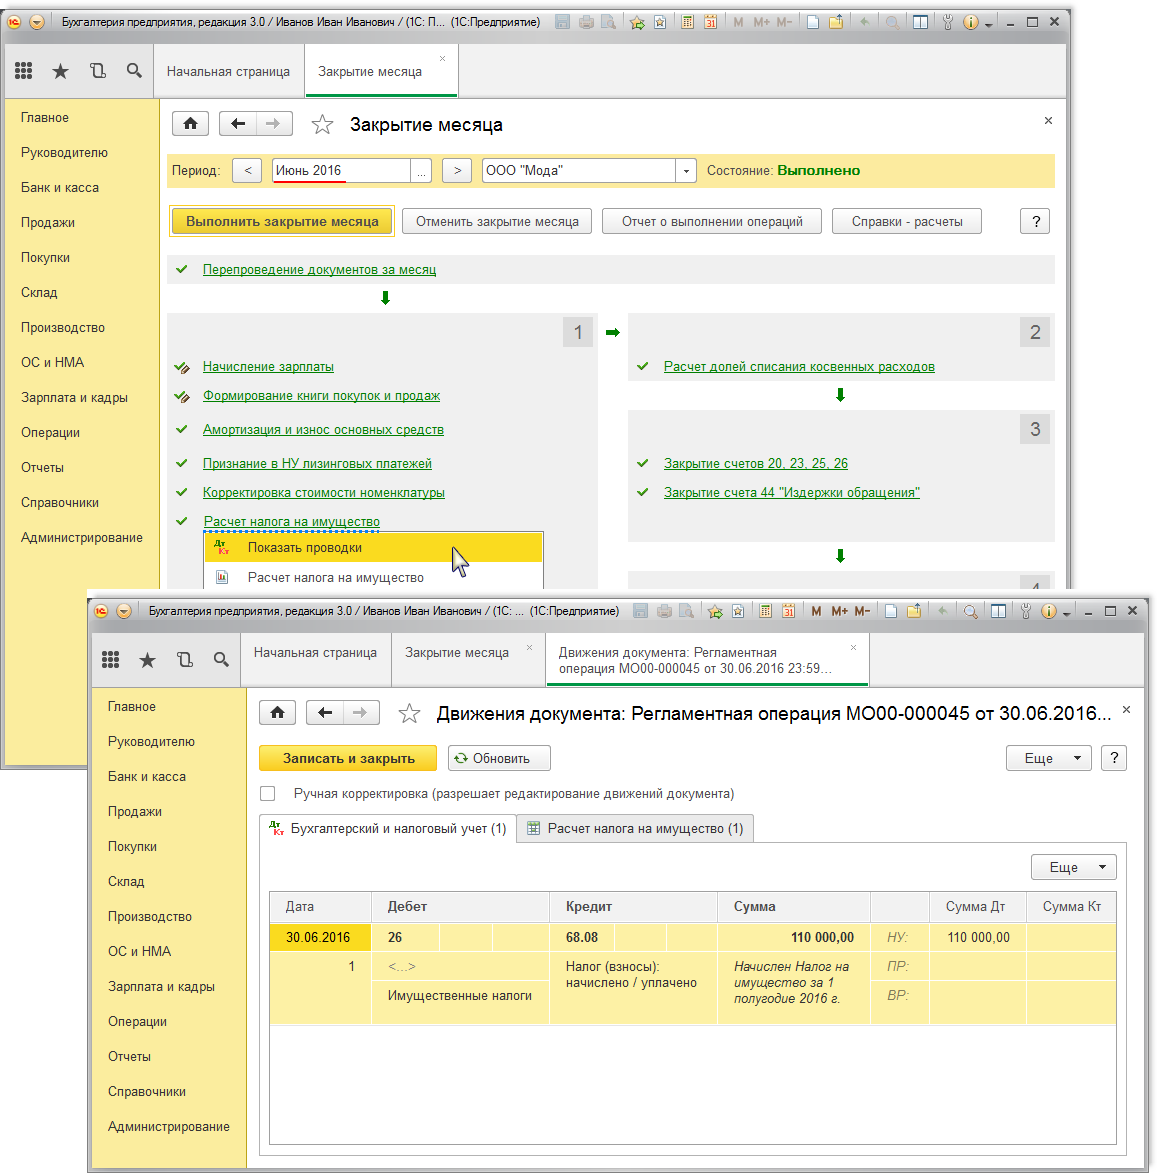Image resolution: width=1157 pixels, height=1173 pixels.
Task: Click Обновить button
Action: coord(500,758)
